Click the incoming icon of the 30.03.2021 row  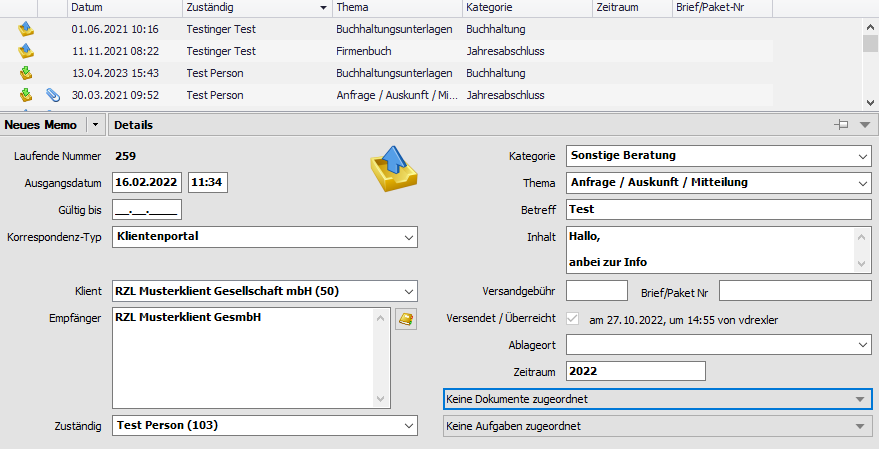(x=26, y=95)
